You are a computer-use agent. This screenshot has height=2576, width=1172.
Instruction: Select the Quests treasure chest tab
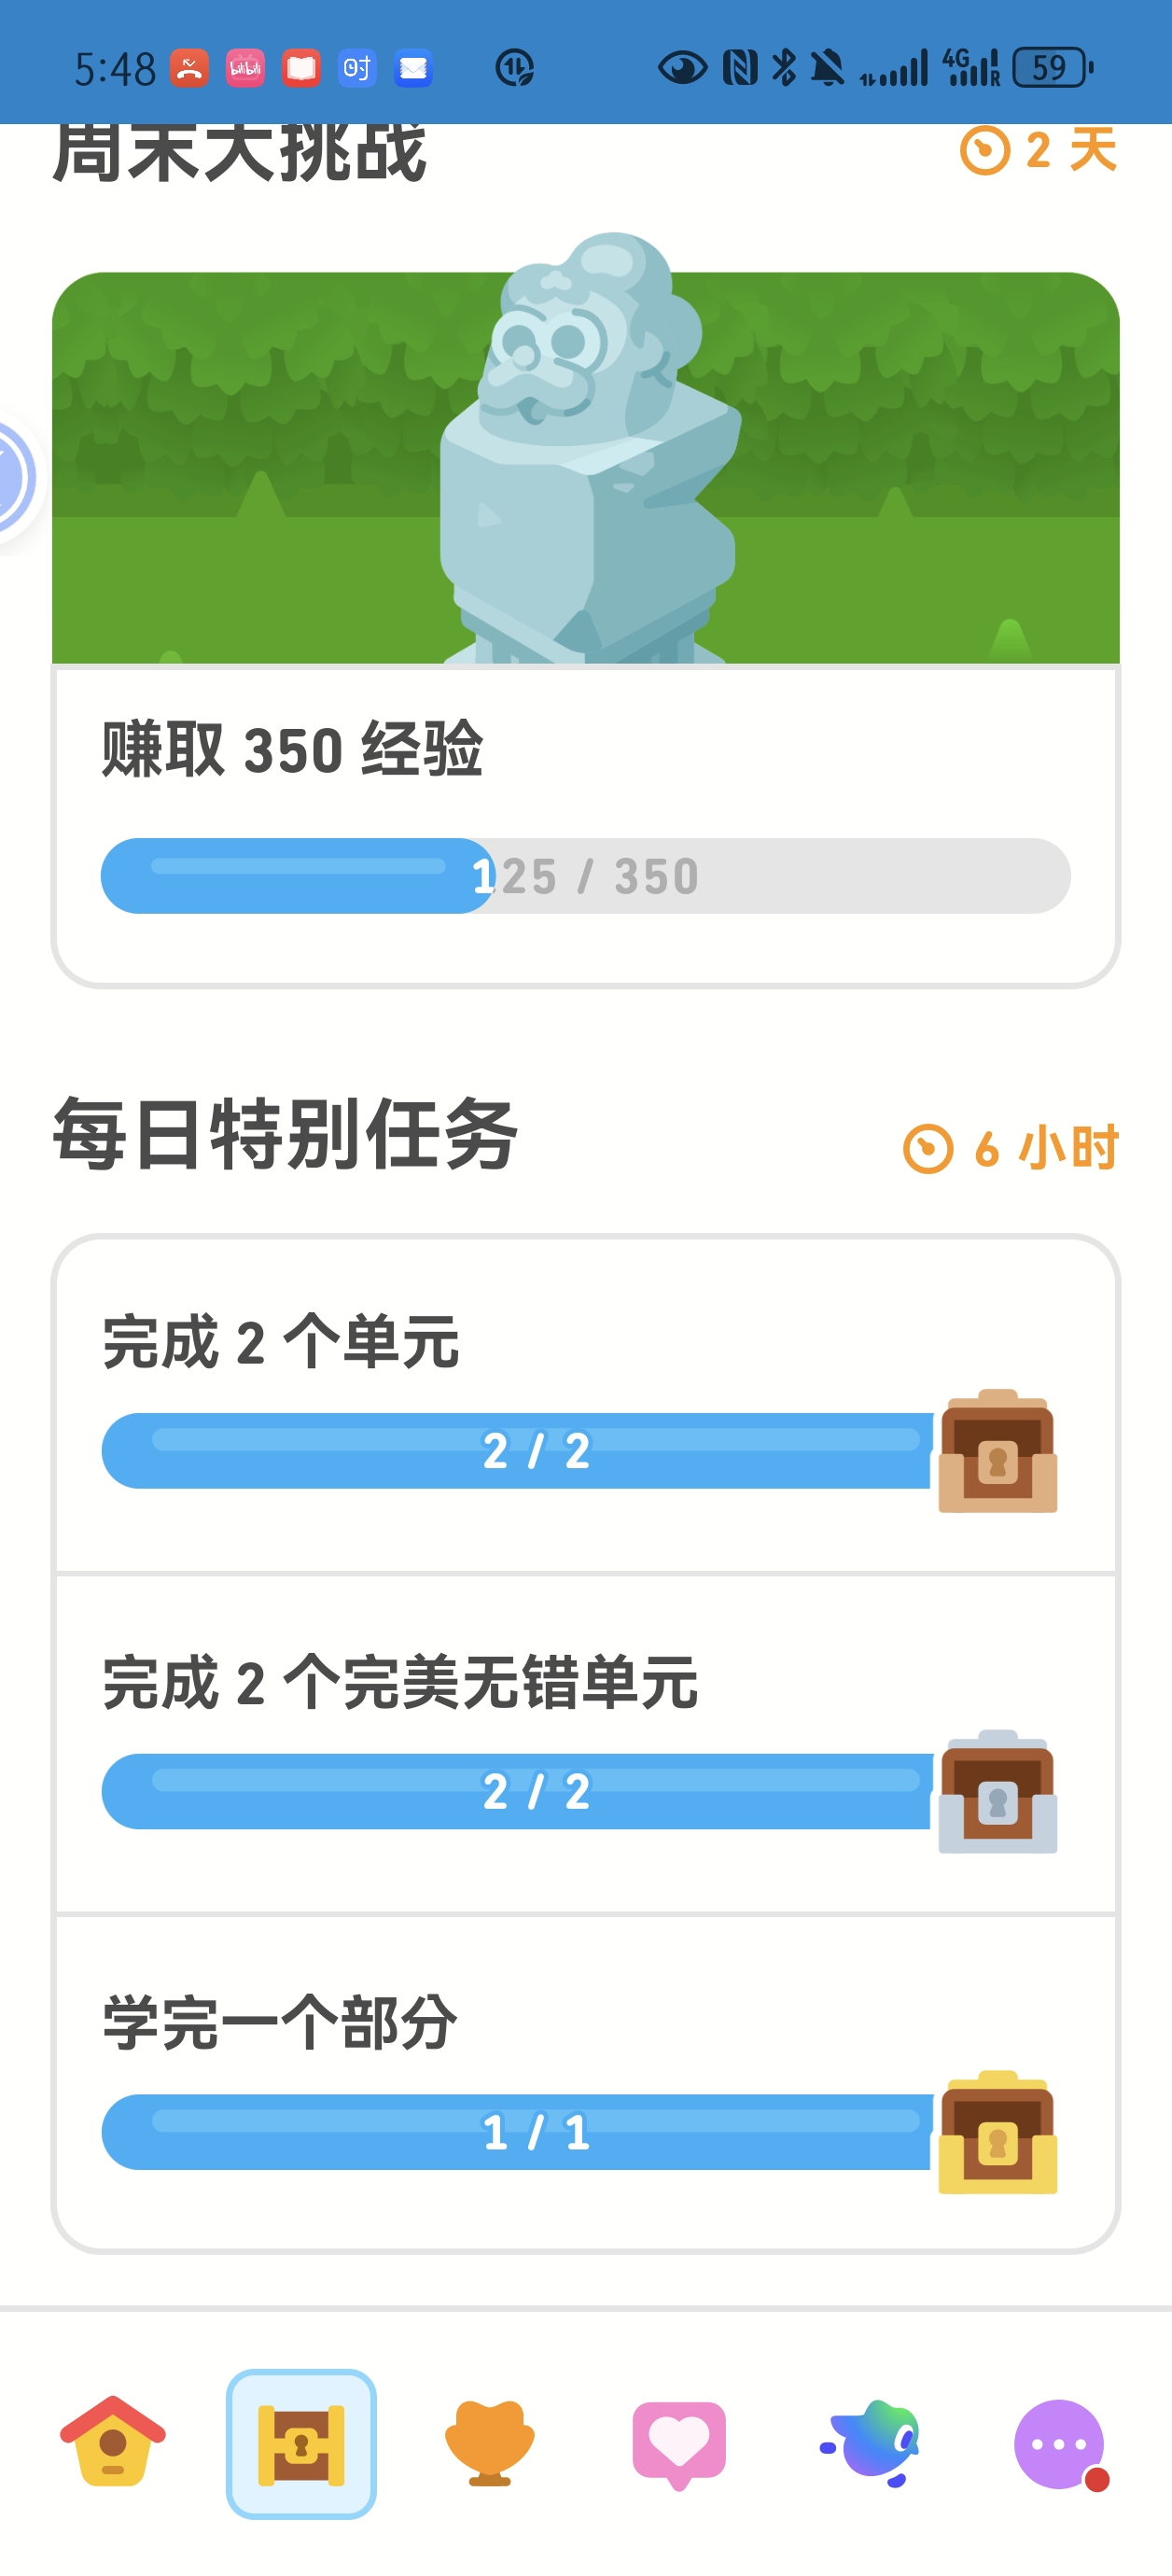pos(301,2443)
